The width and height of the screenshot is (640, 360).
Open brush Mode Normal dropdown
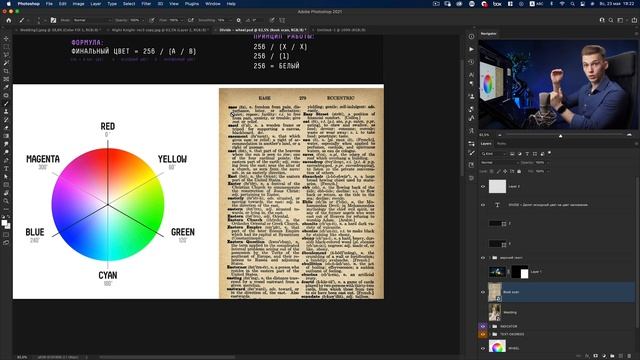click(92, 20)
